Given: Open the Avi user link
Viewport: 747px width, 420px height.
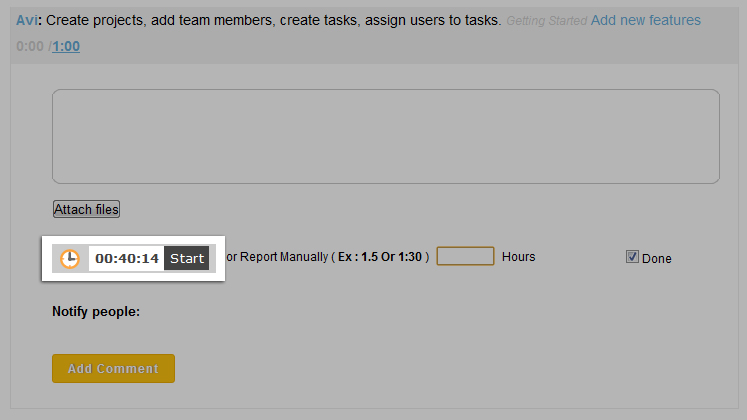Looking at the screenshot, I should coord(27,20).
